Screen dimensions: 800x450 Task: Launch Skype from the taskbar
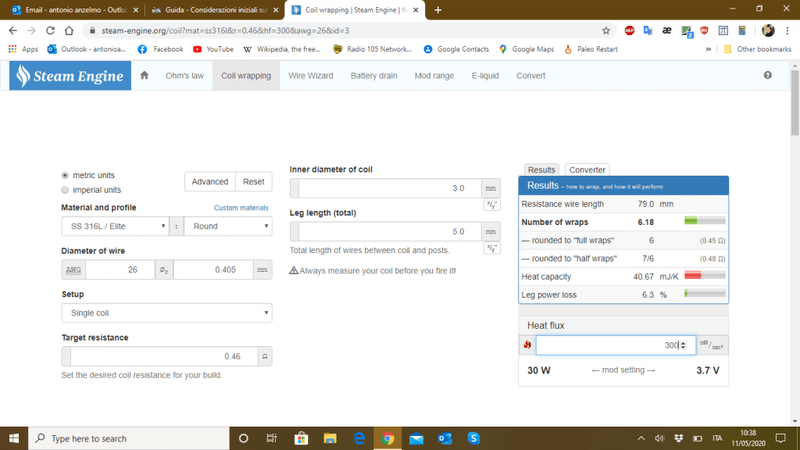473,438
